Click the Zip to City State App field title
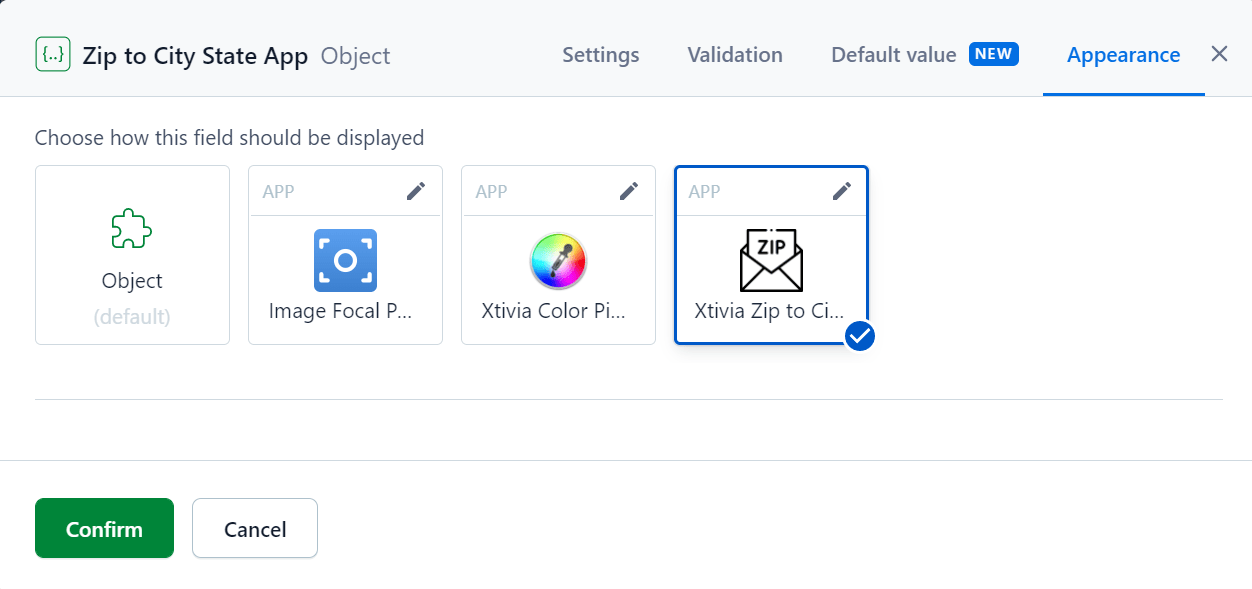Screen dimensions: 1252x589 tap(194, 56)
